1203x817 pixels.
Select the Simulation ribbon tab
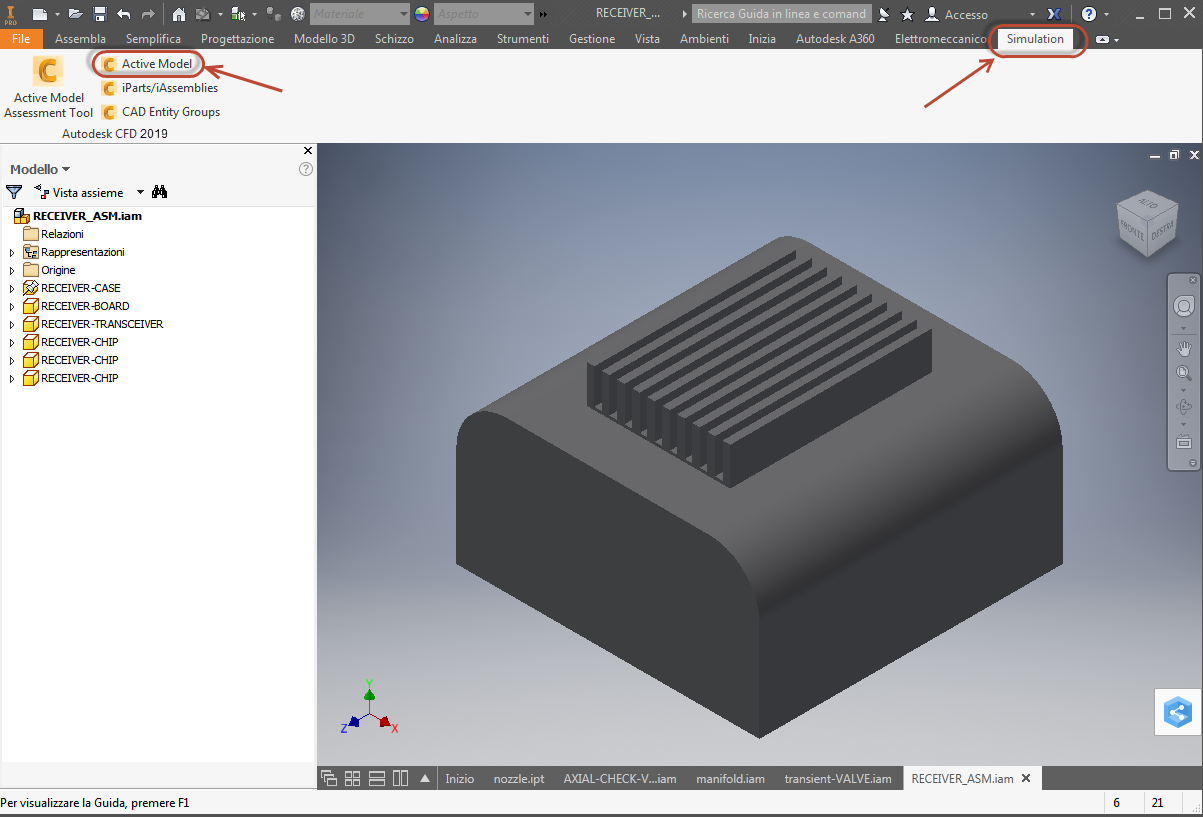1035,39
